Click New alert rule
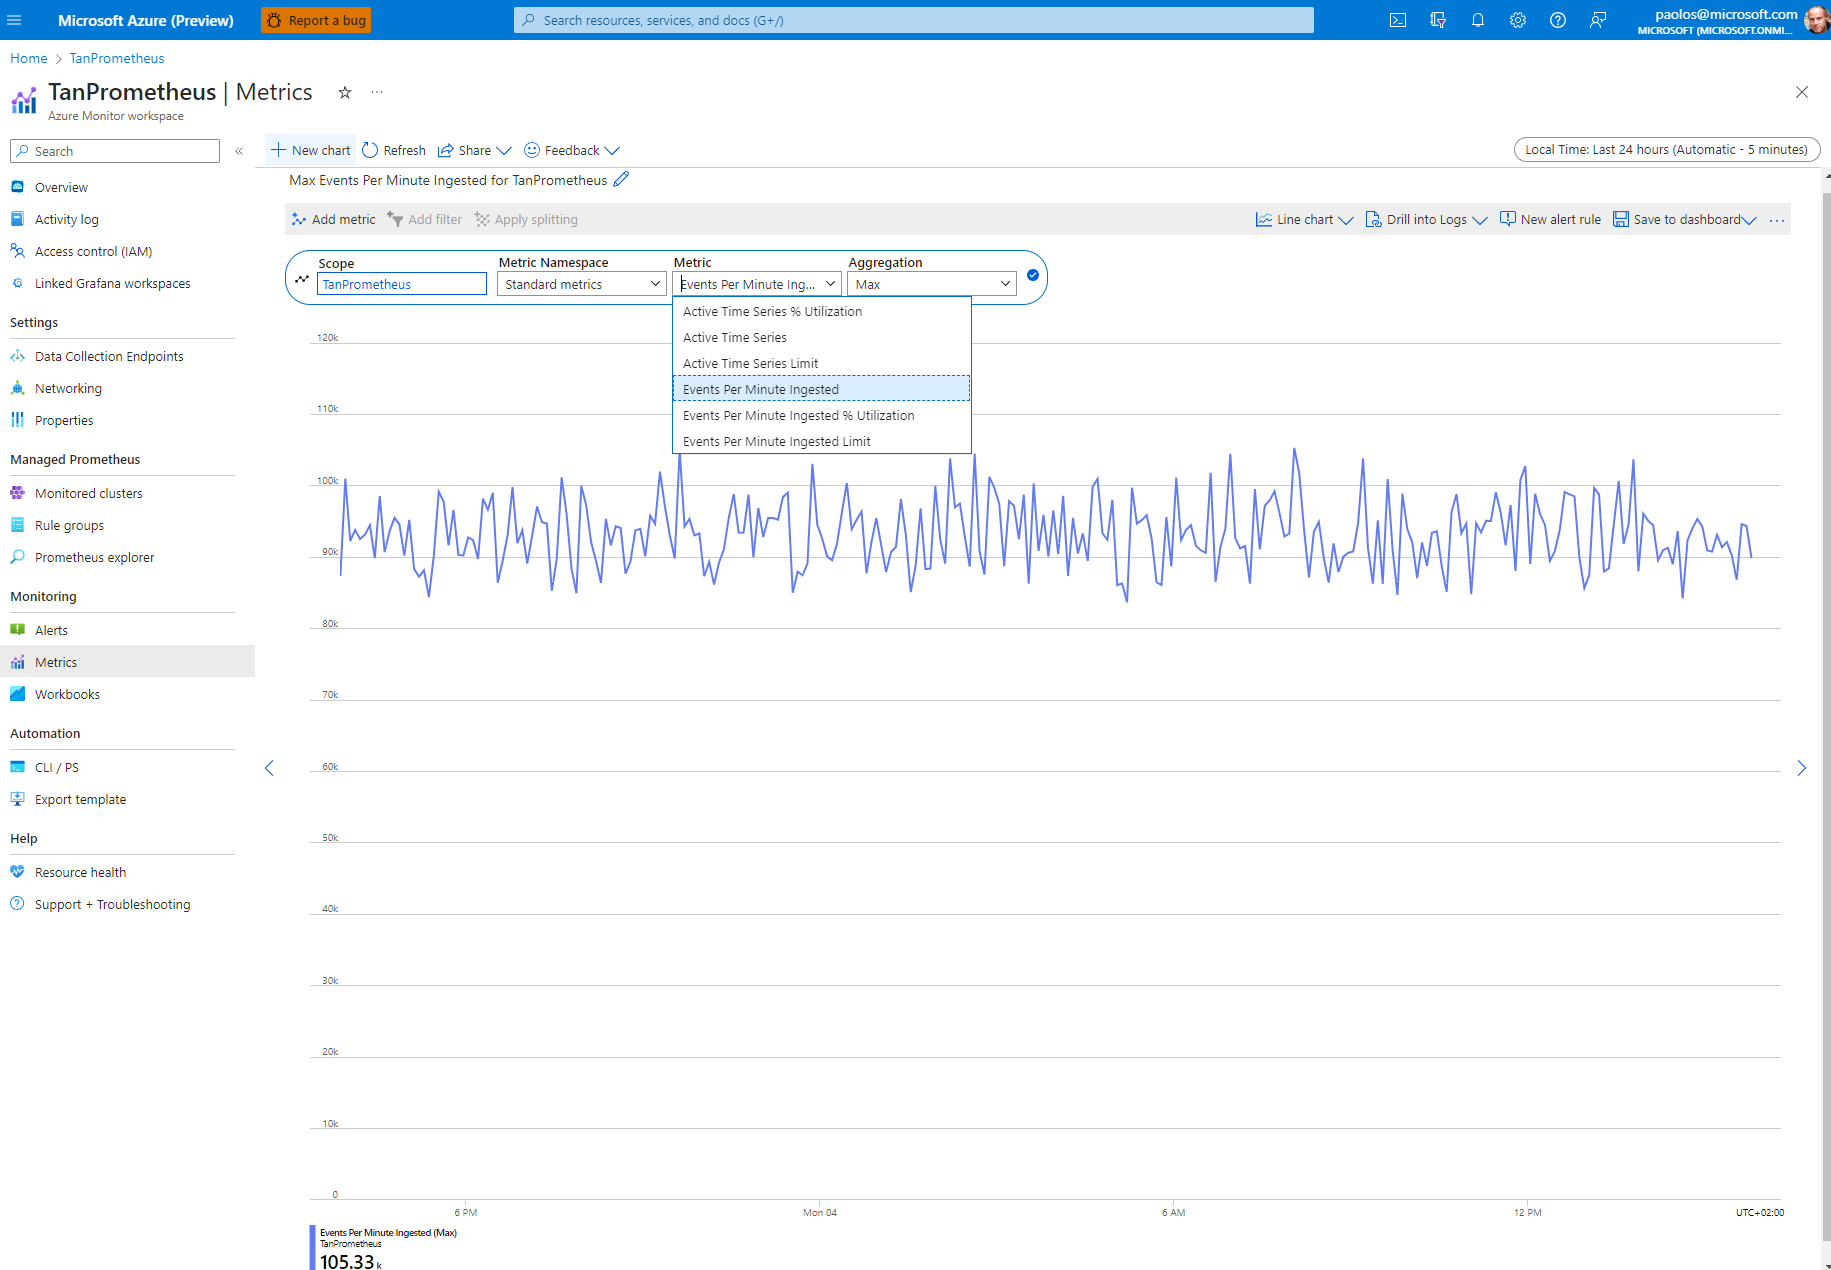Viewport: 1831px width, 1270px height. pos(1550,219)
